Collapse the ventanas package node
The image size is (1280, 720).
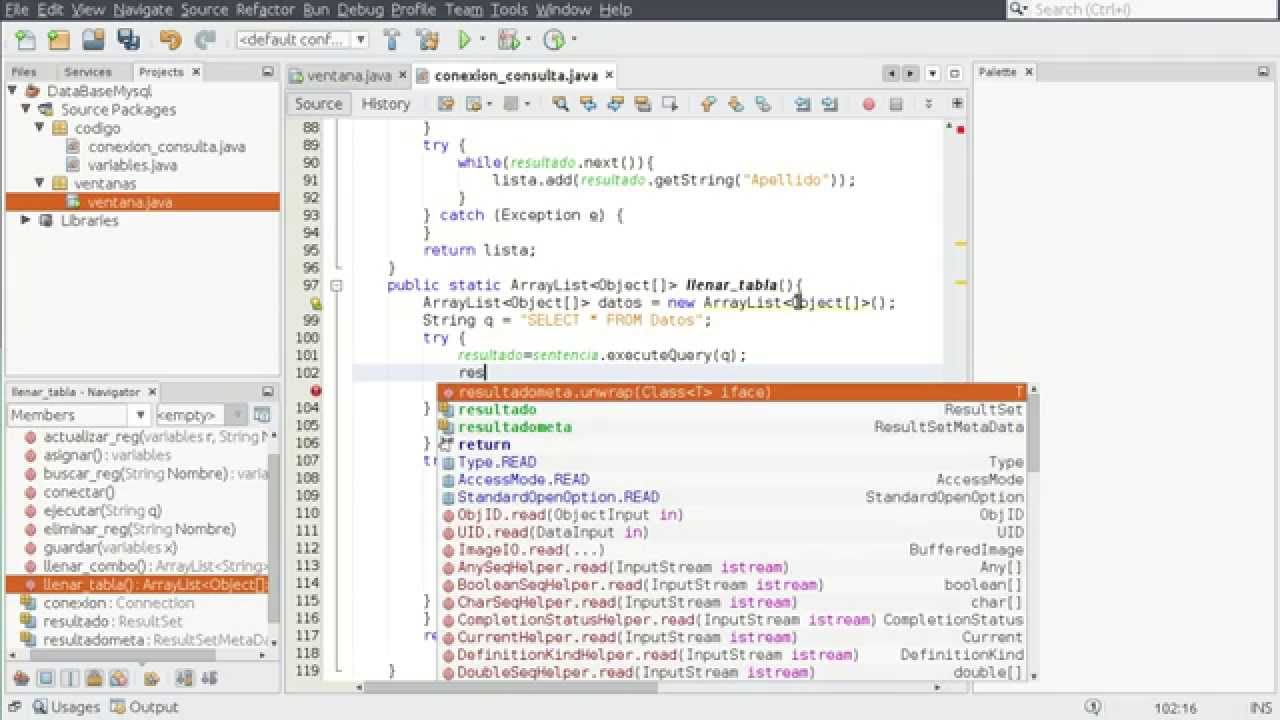[x=40, y=183]
